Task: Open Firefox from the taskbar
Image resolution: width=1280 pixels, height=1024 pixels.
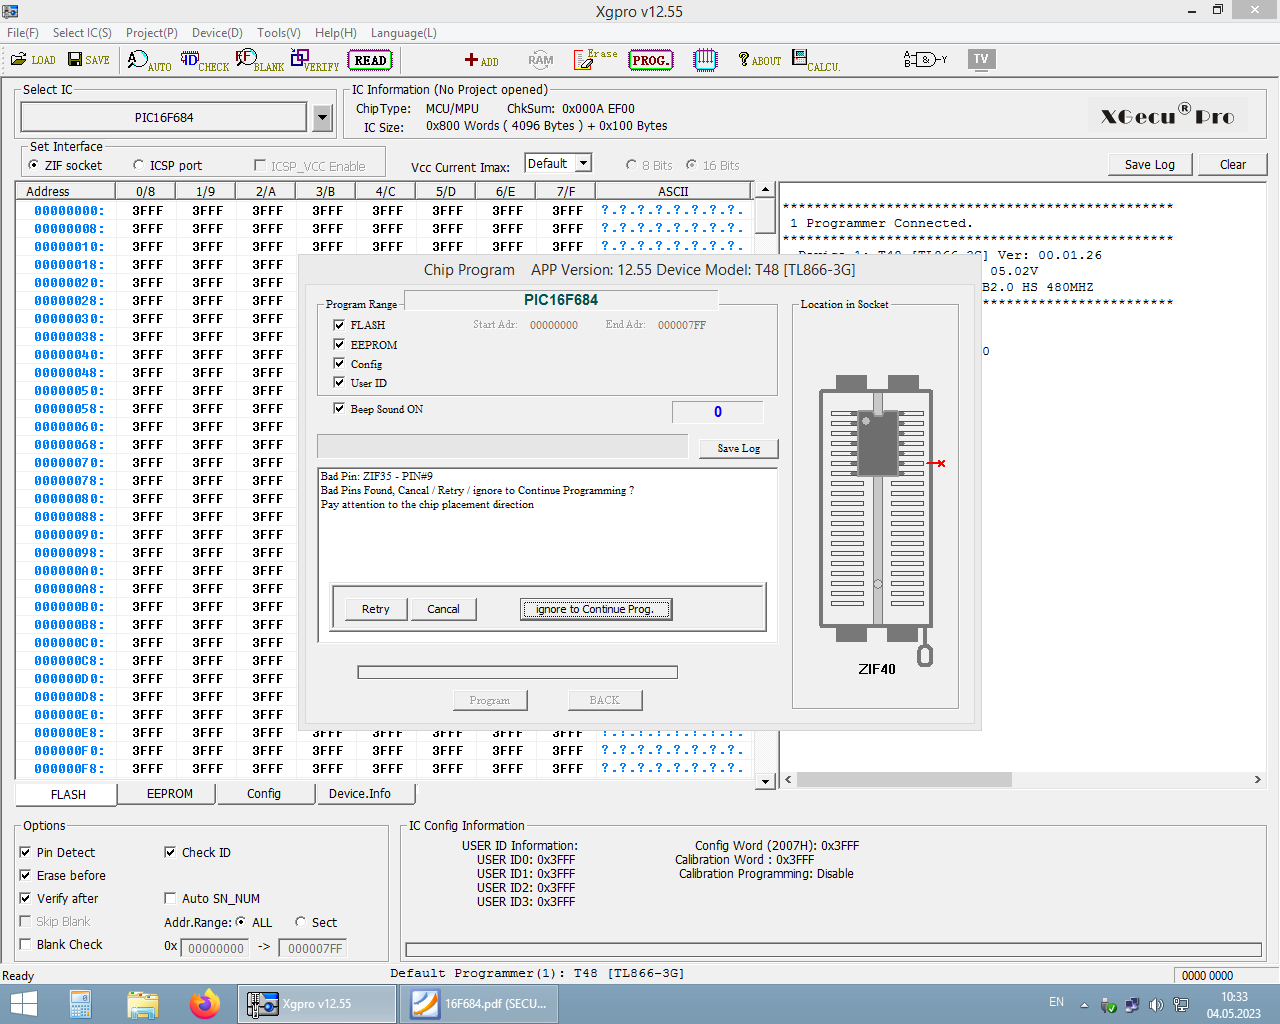Action: (x=205, y=1003)
